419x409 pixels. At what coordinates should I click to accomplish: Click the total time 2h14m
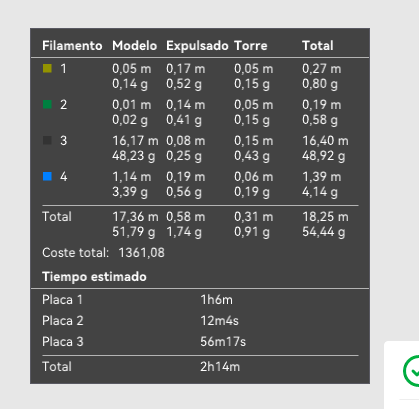(220, 367)
